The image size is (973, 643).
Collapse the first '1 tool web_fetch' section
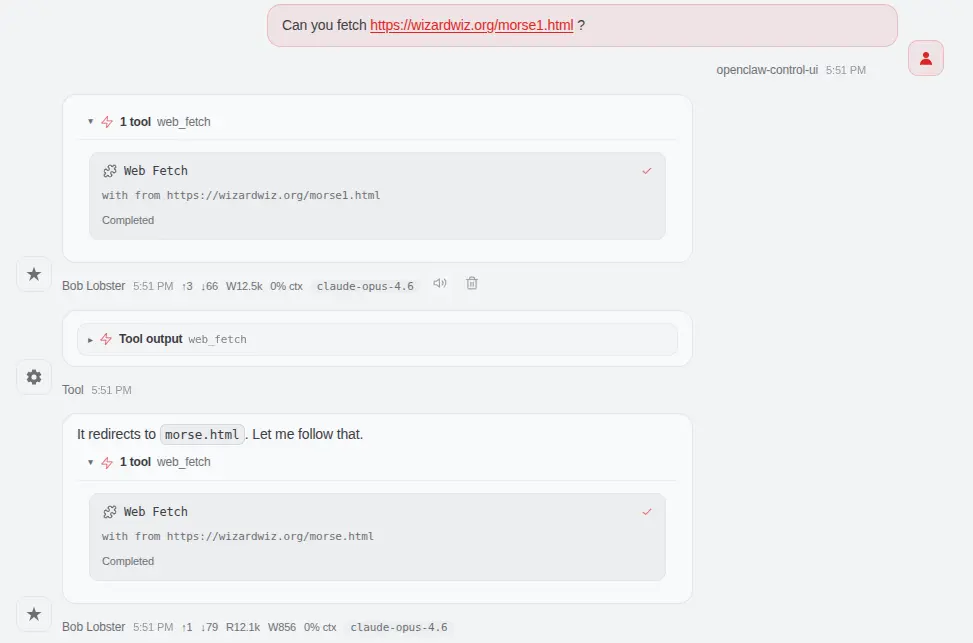pyautogui.click(x=91, y=122)
